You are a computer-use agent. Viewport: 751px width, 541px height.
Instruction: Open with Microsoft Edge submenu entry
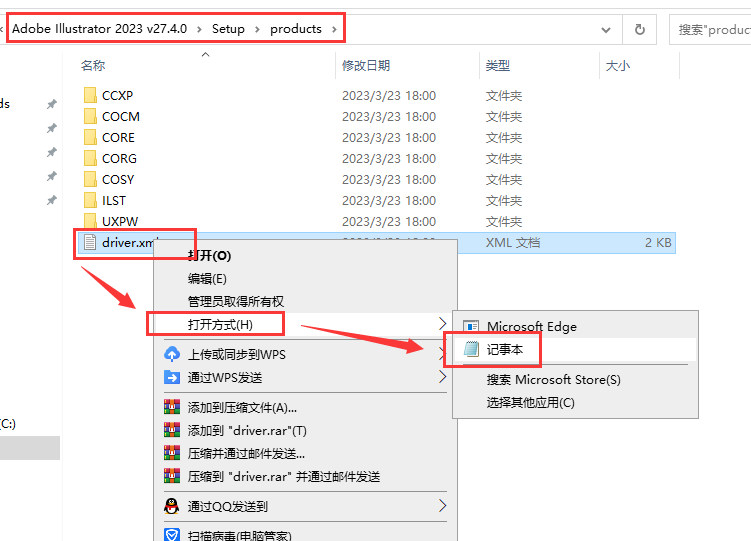pos(532,327)
